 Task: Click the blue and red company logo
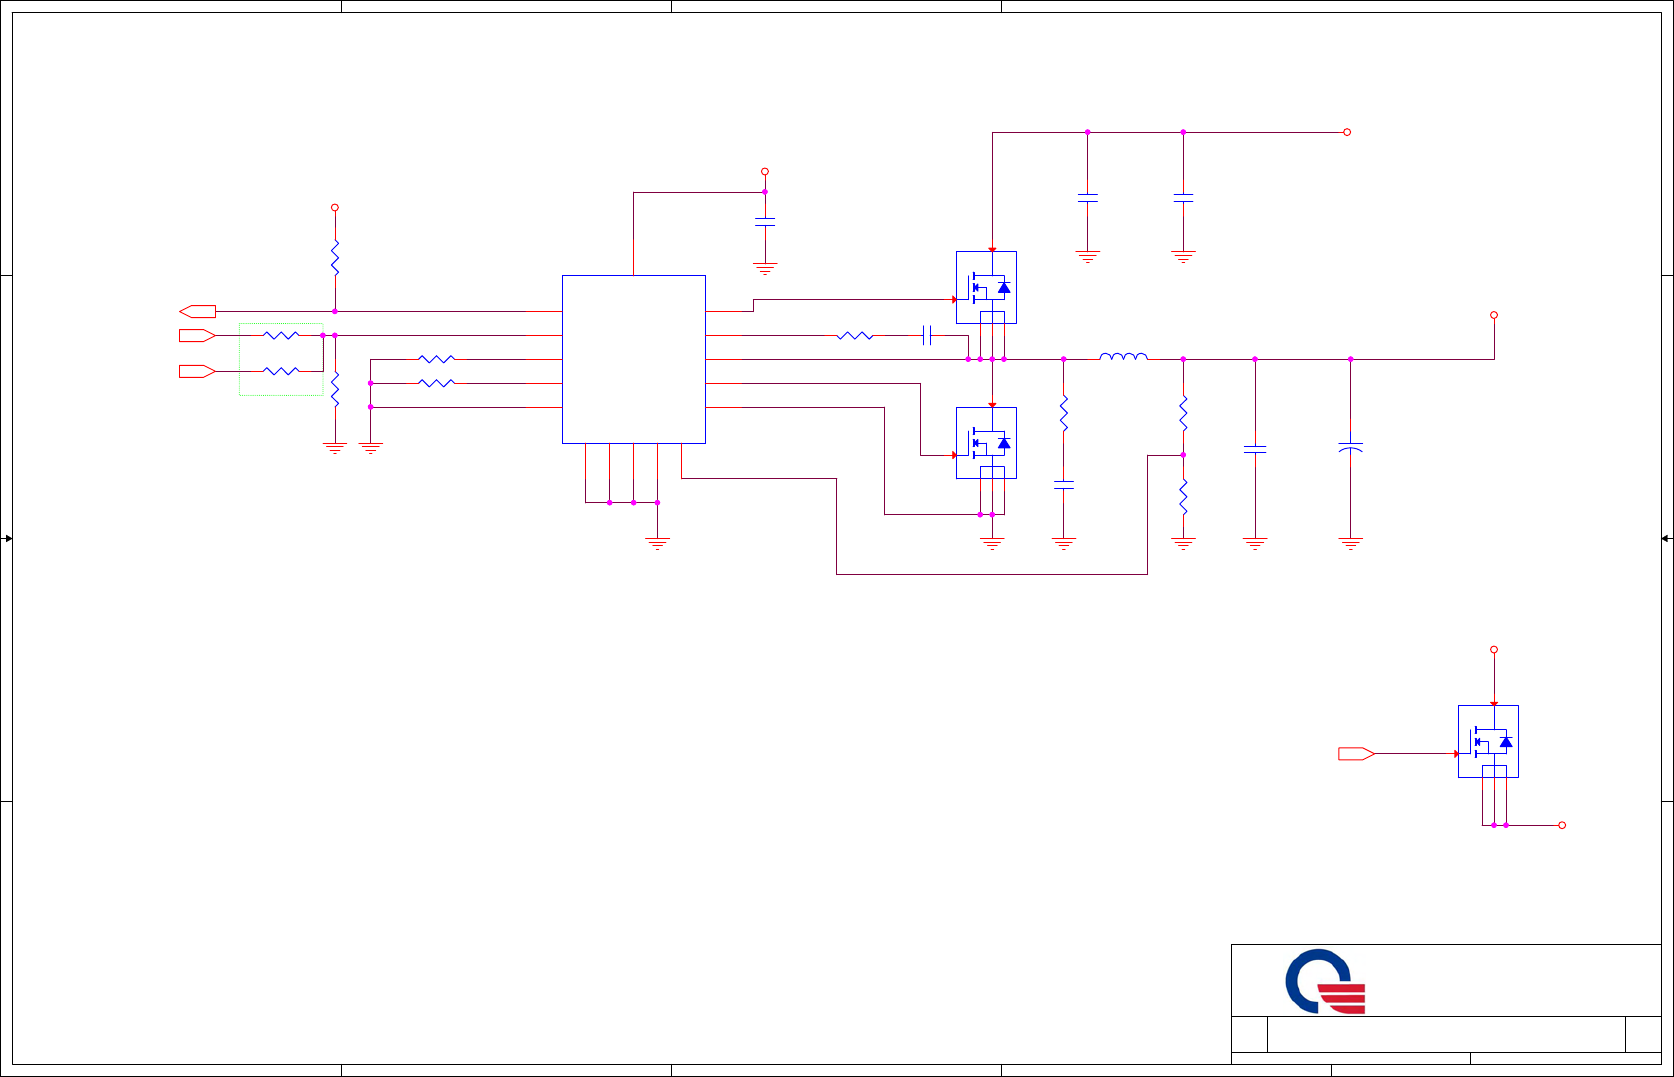click(1325, 981)
